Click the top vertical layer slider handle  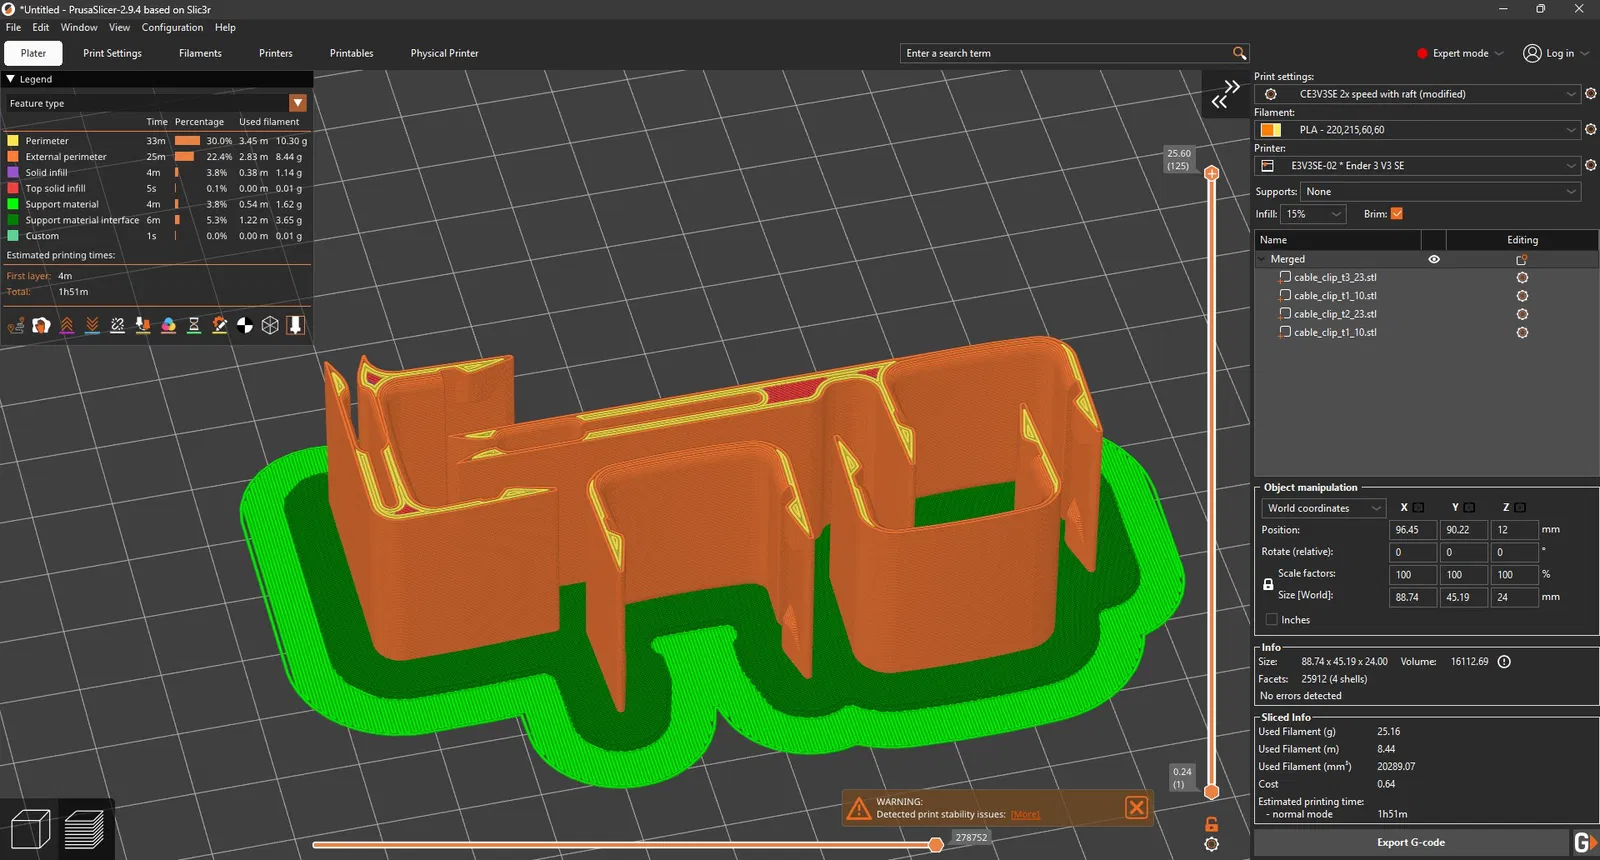click(x=1211, y=173)
